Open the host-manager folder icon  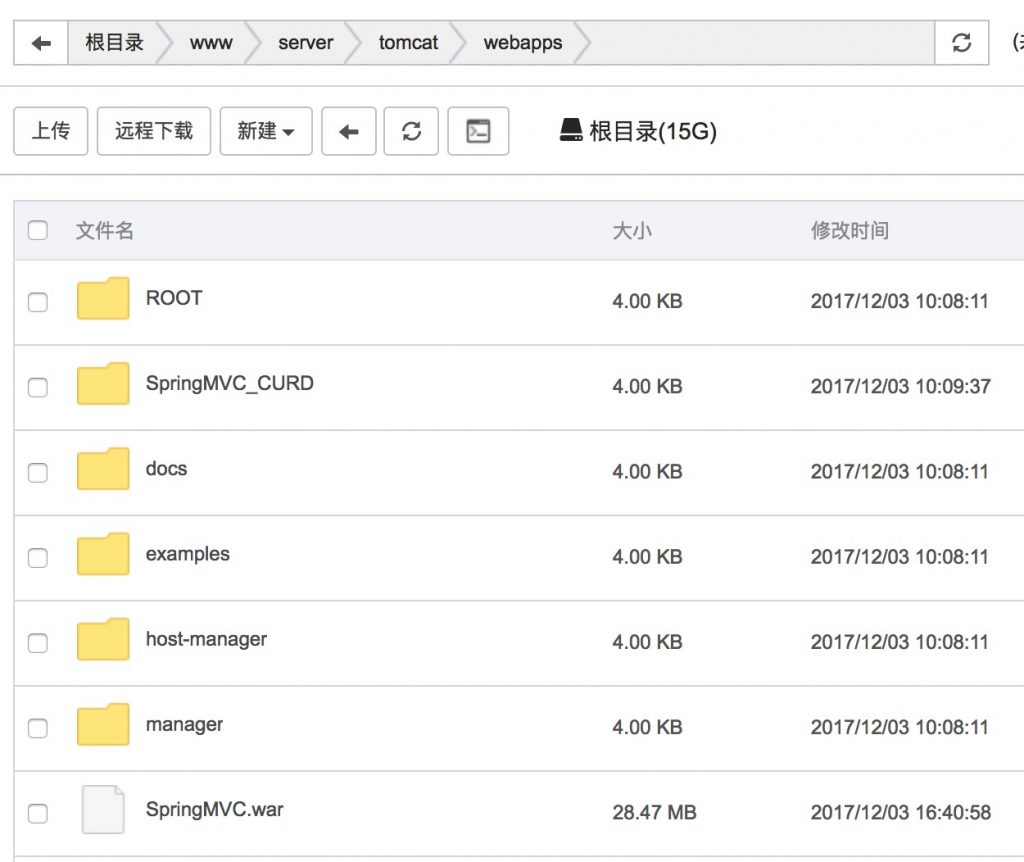(103, 640)
